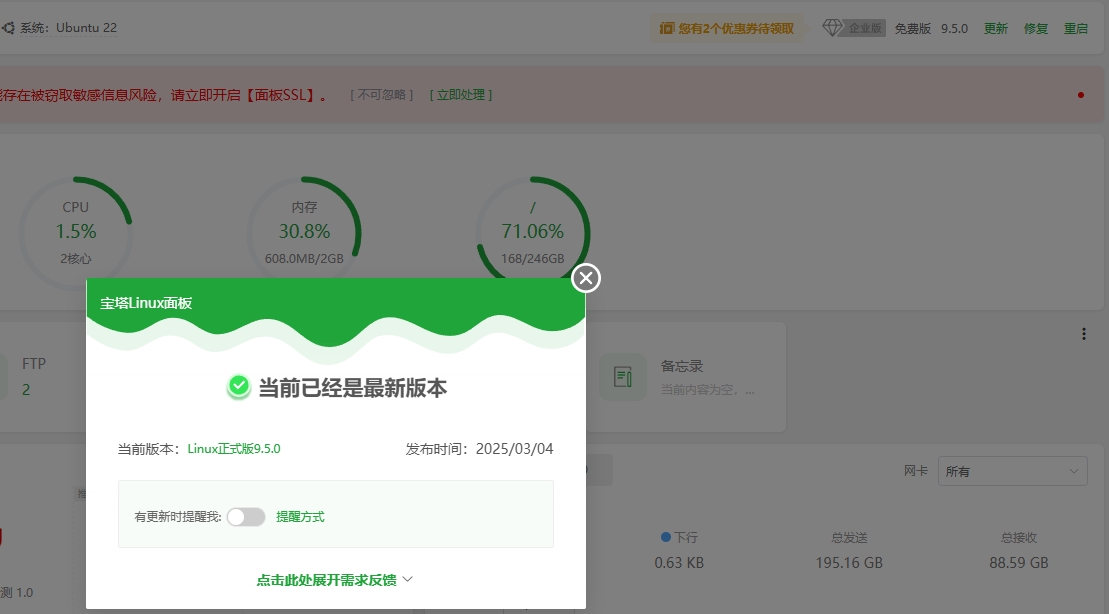Click the 总接收 value 88.59 GB
The width and height of the screenshot is (1109, 614).
pyautogui.click(x=1018, y=563)
